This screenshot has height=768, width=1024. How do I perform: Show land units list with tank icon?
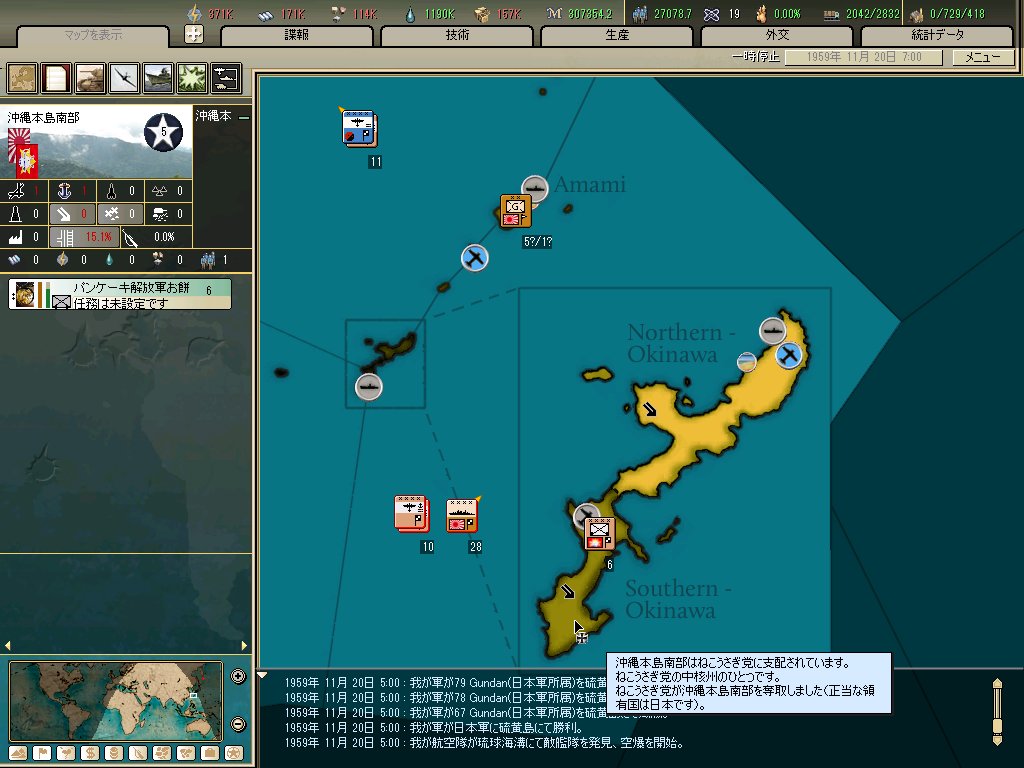(x=89, y=78)
